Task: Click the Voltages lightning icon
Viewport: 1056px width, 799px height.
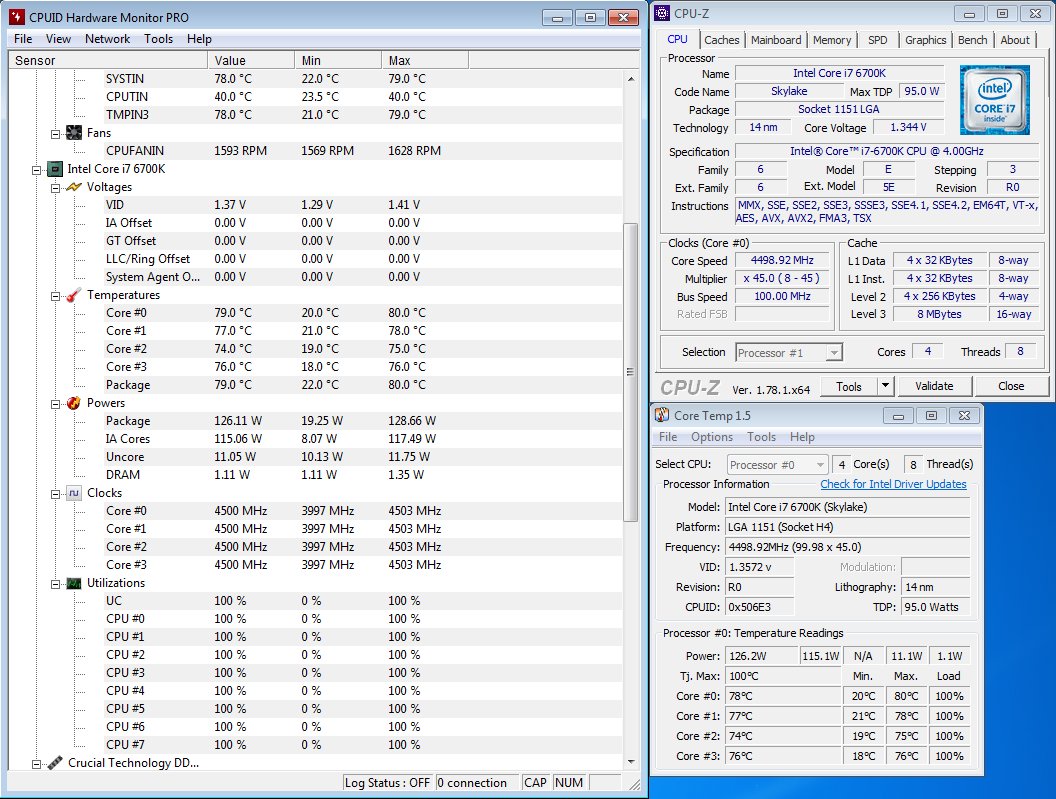Action: [x=74, y=187]
